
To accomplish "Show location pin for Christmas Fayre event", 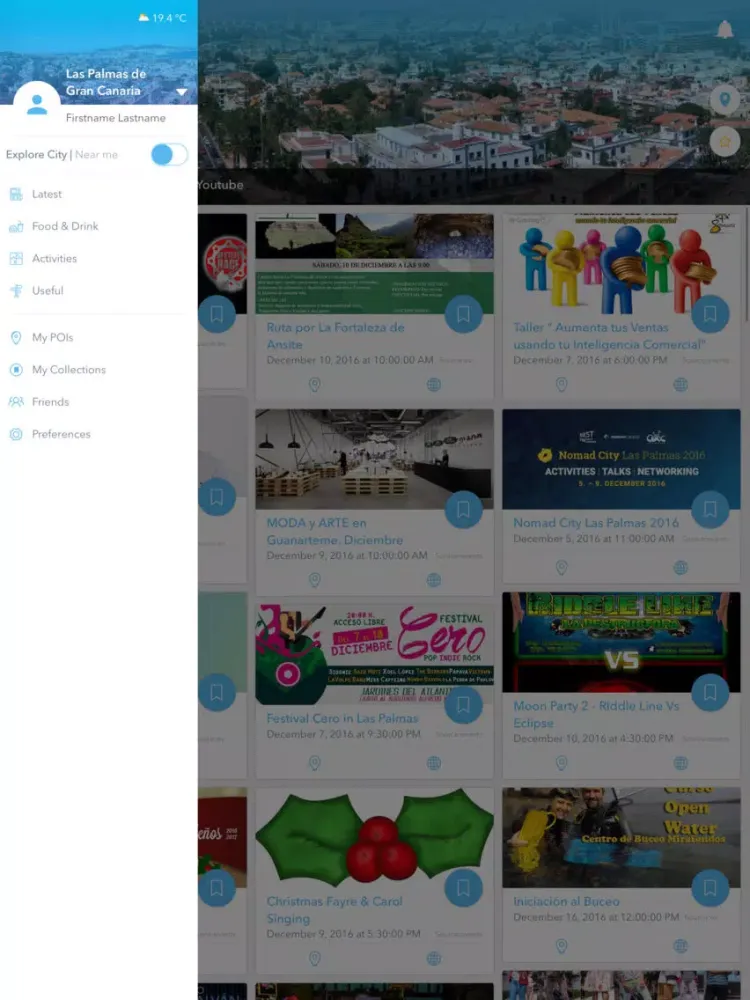I will click(x=314, y=958).
